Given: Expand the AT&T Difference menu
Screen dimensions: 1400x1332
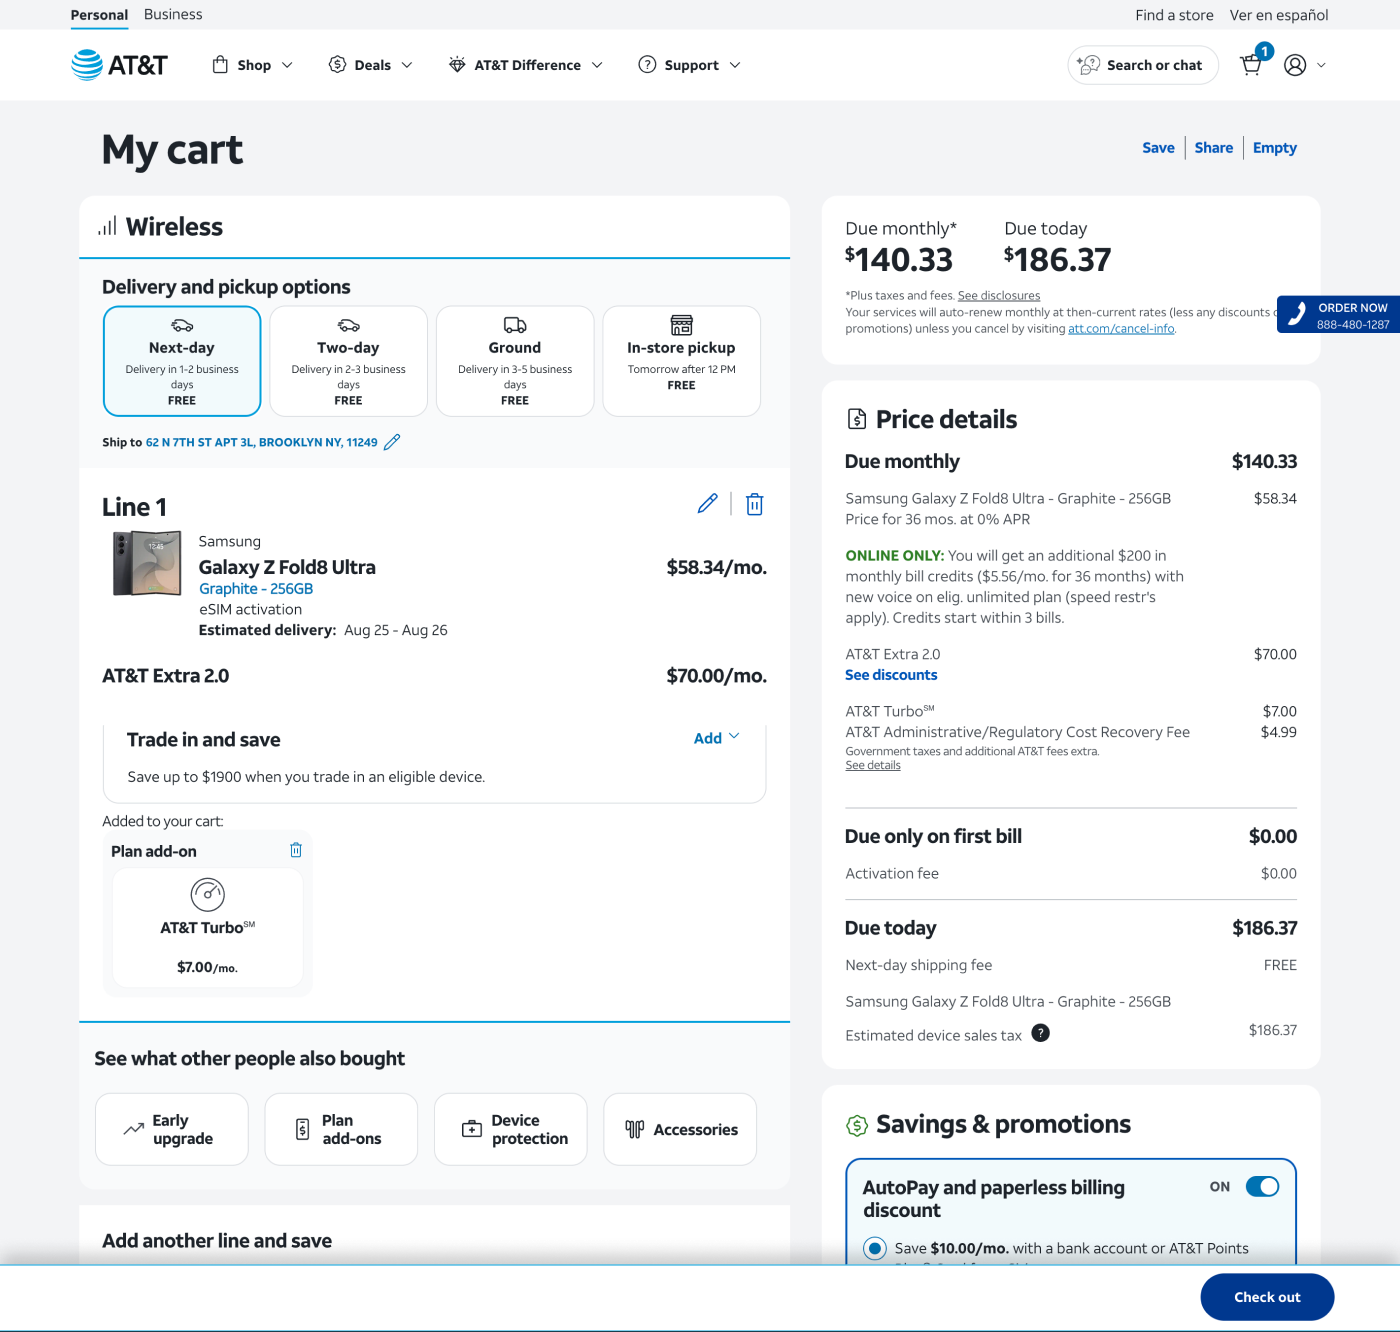Looking at the screenshot, I should click(526, 65).
